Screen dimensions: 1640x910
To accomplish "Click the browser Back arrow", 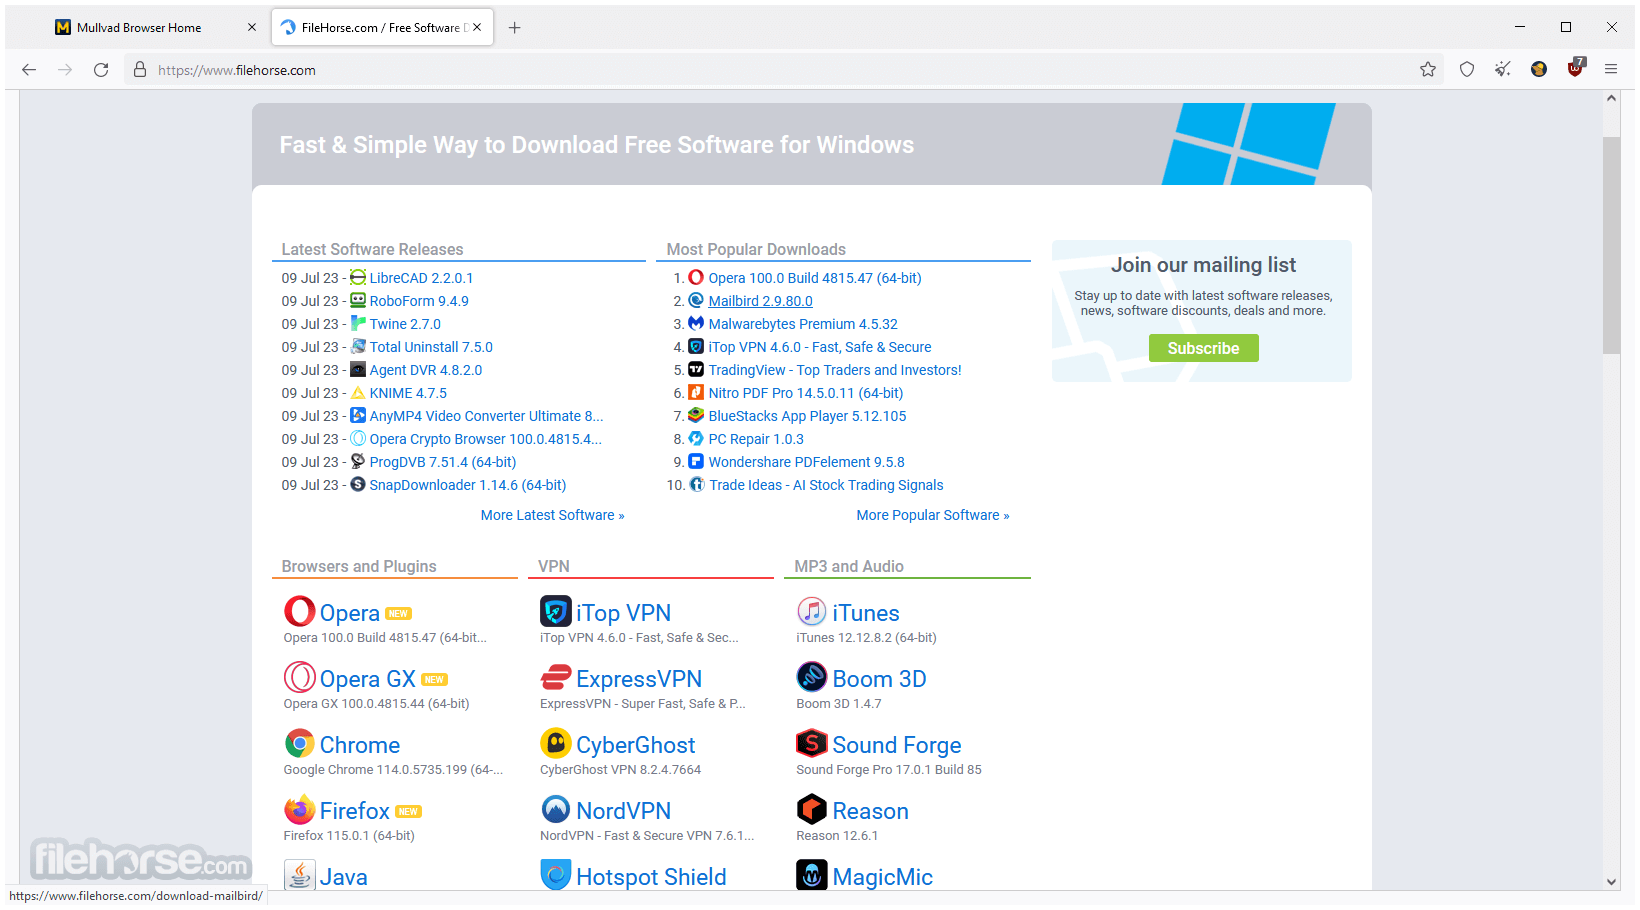I will click(29, 70).
